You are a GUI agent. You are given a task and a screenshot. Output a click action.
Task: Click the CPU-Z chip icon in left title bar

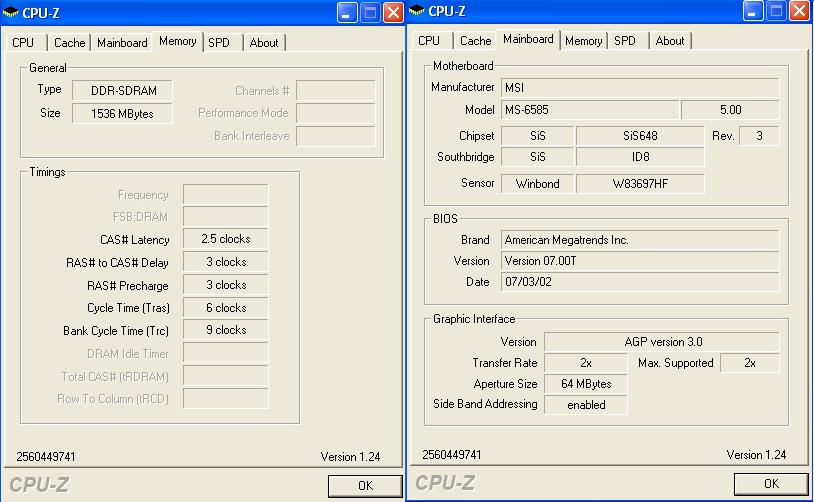point(10,12)
